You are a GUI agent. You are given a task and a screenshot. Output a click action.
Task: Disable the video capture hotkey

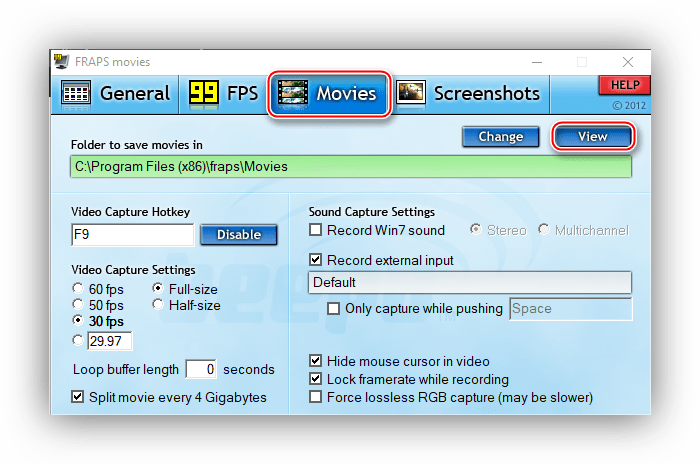click(239, 234)
